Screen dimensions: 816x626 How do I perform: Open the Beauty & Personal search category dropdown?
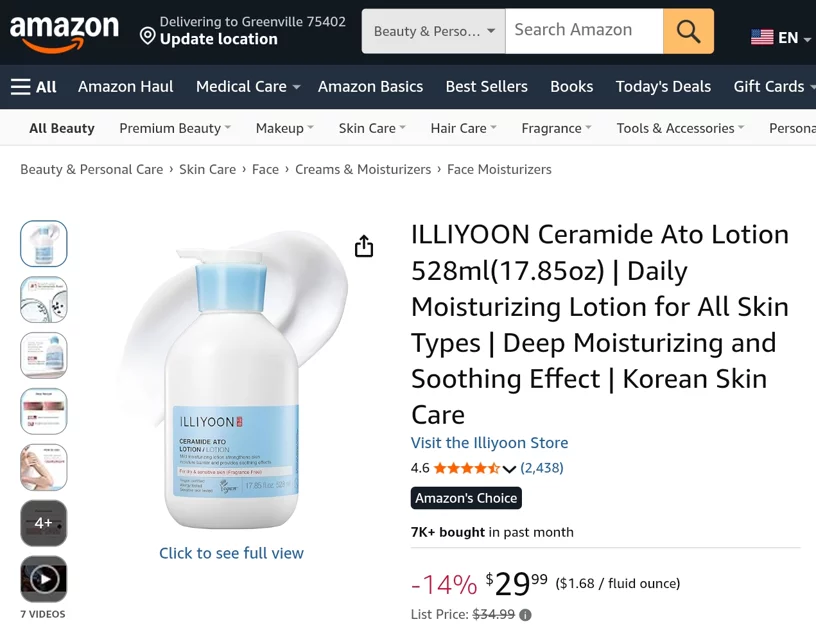(x=434, y=31)
